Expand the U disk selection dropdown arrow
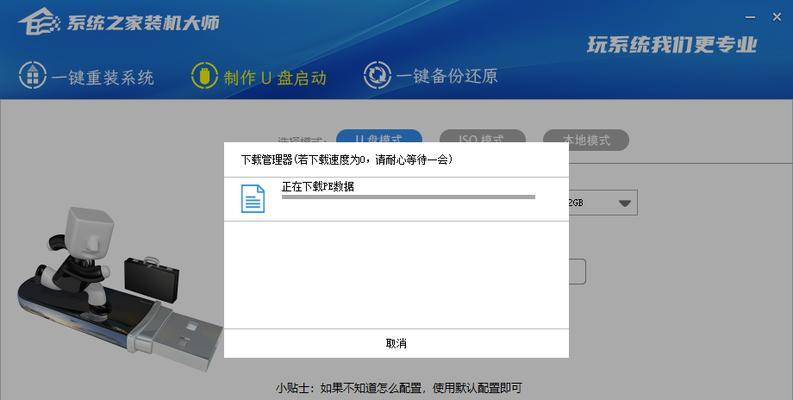Screen dimensions: 793x400 tap(625, 203)
